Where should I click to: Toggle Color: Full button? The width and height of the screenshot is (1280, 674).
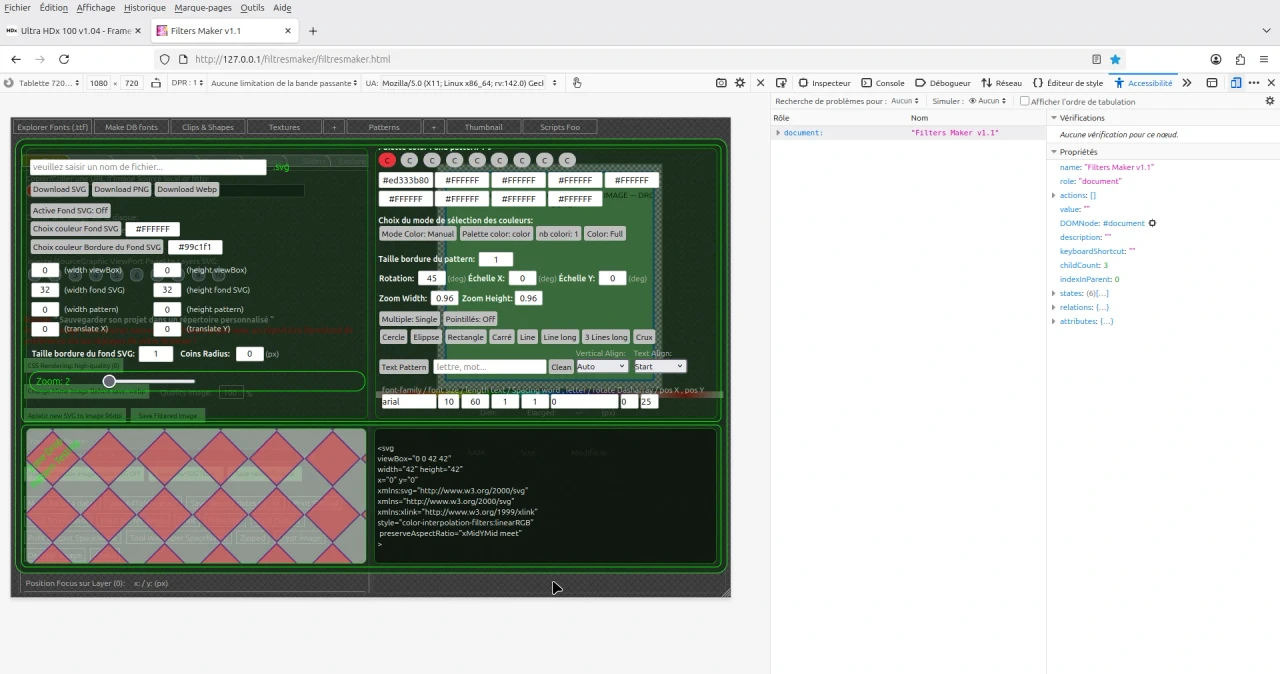coord(605,234)
